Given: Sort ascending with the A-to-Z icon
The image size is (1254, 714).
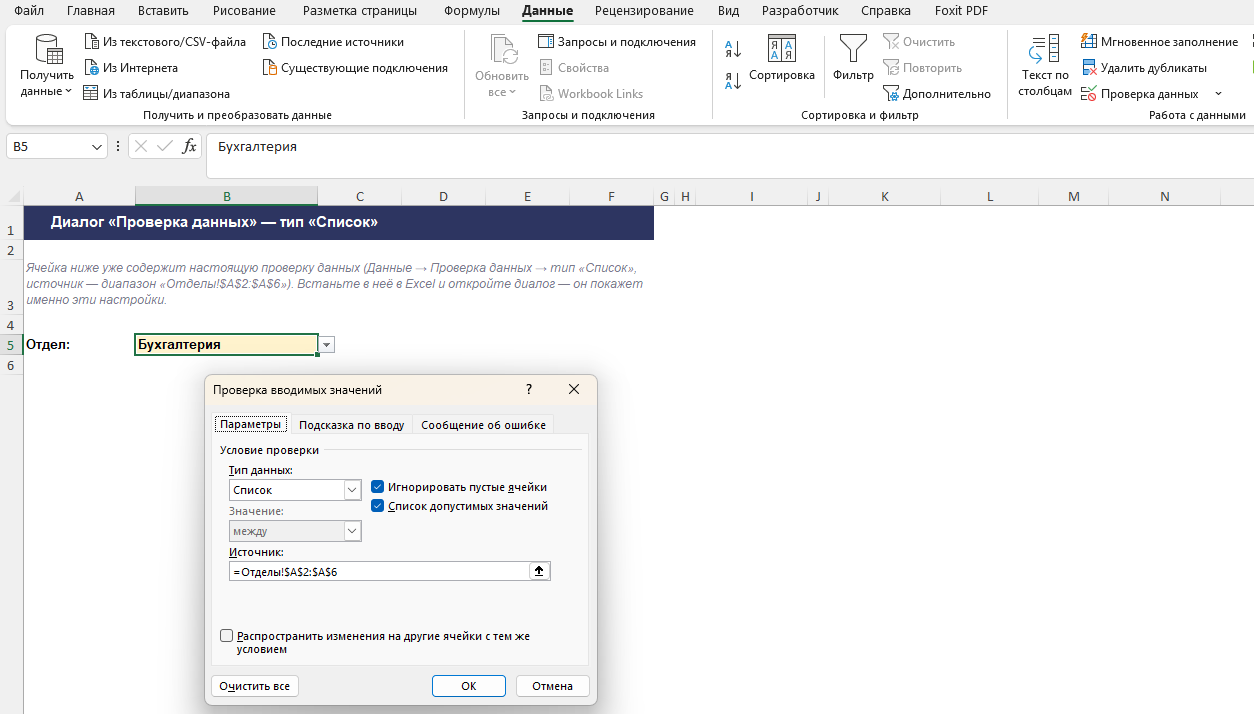Looking at the screenshot, I should tap(733, 49).
